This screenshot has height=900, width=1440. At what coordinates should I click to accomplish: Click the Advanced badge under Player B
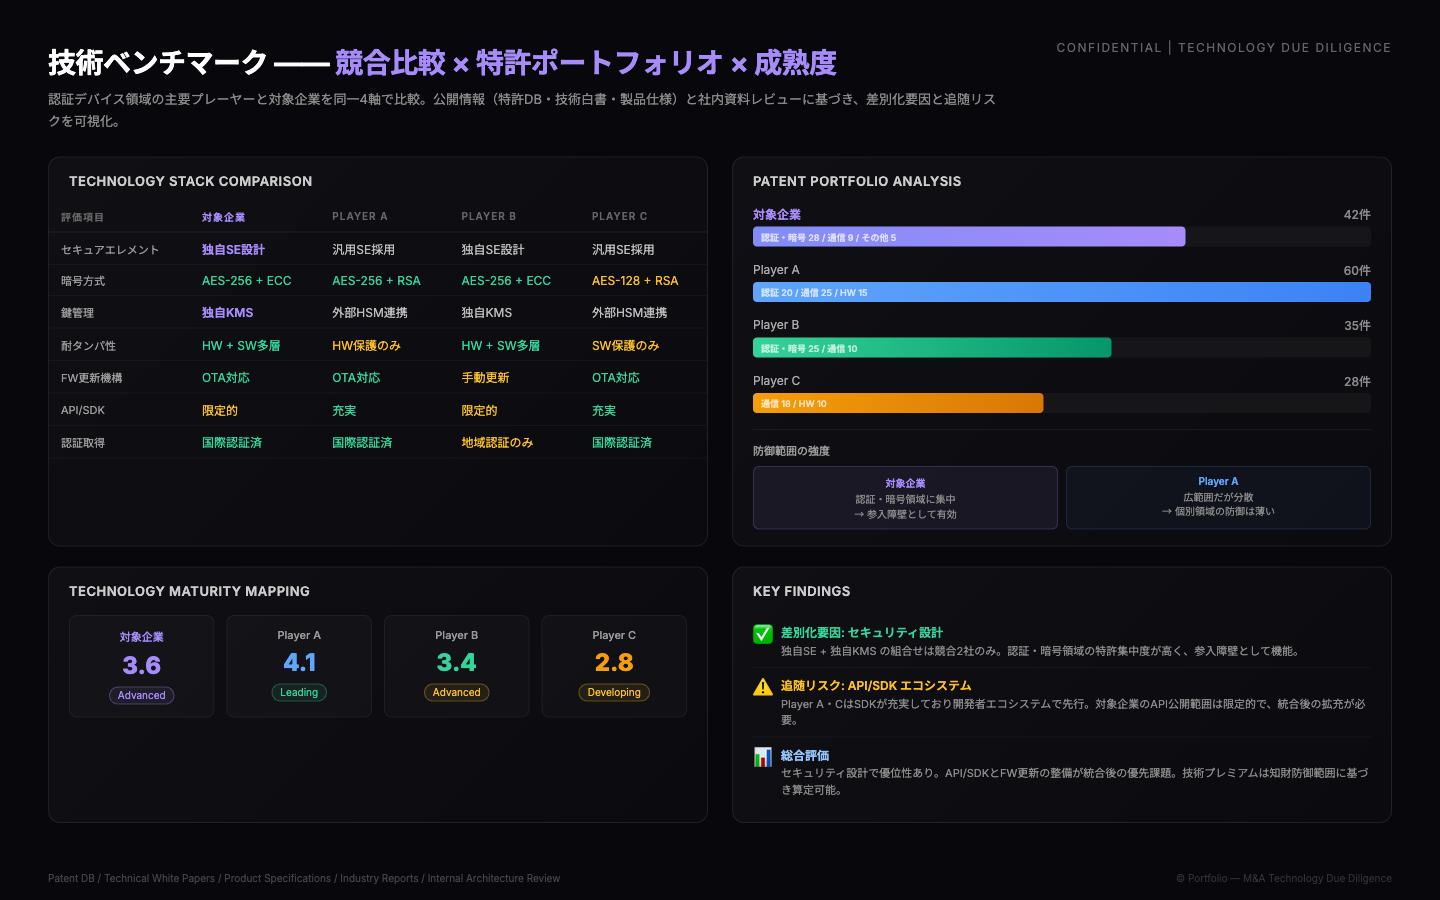457,693
